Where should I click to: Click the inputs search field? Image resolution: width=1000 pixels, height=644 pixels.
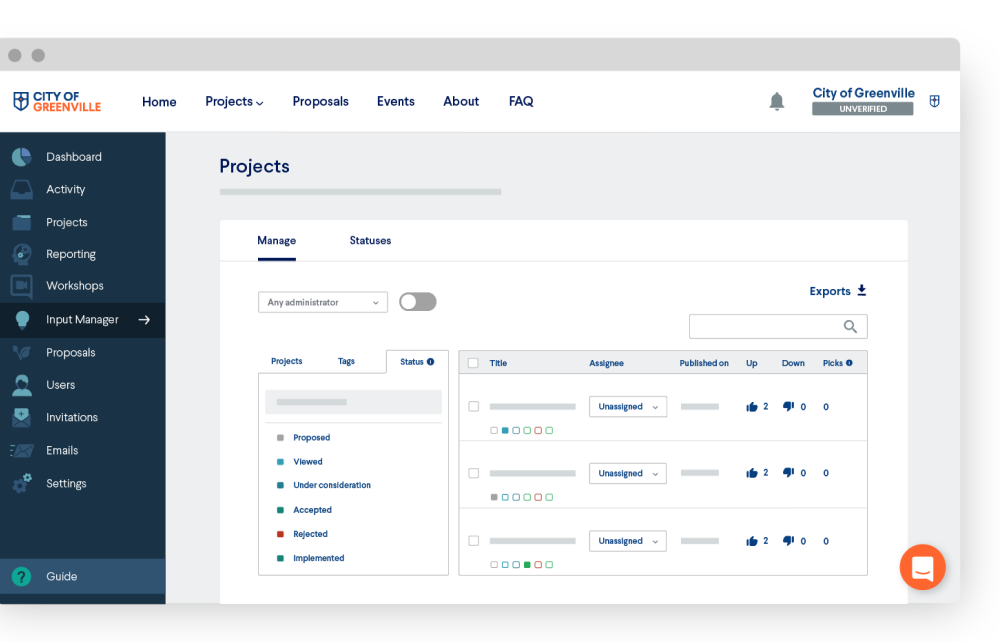coord(778,326)
